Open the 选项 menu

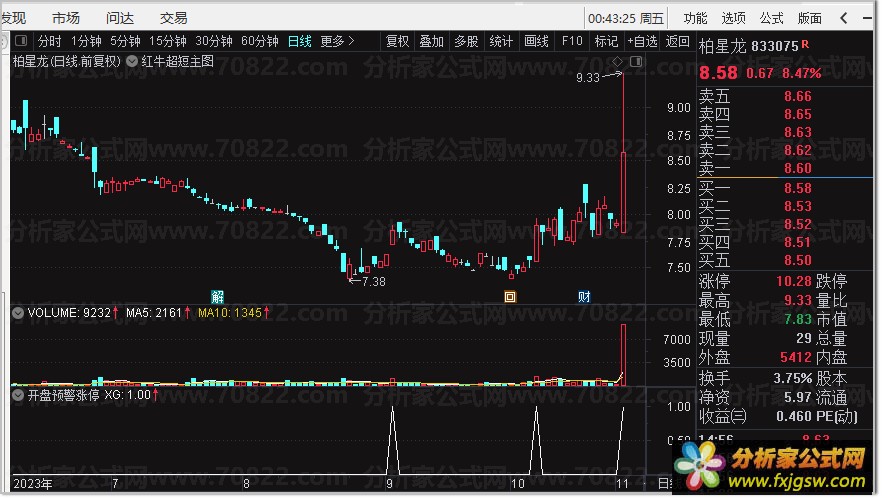[734, 18]
